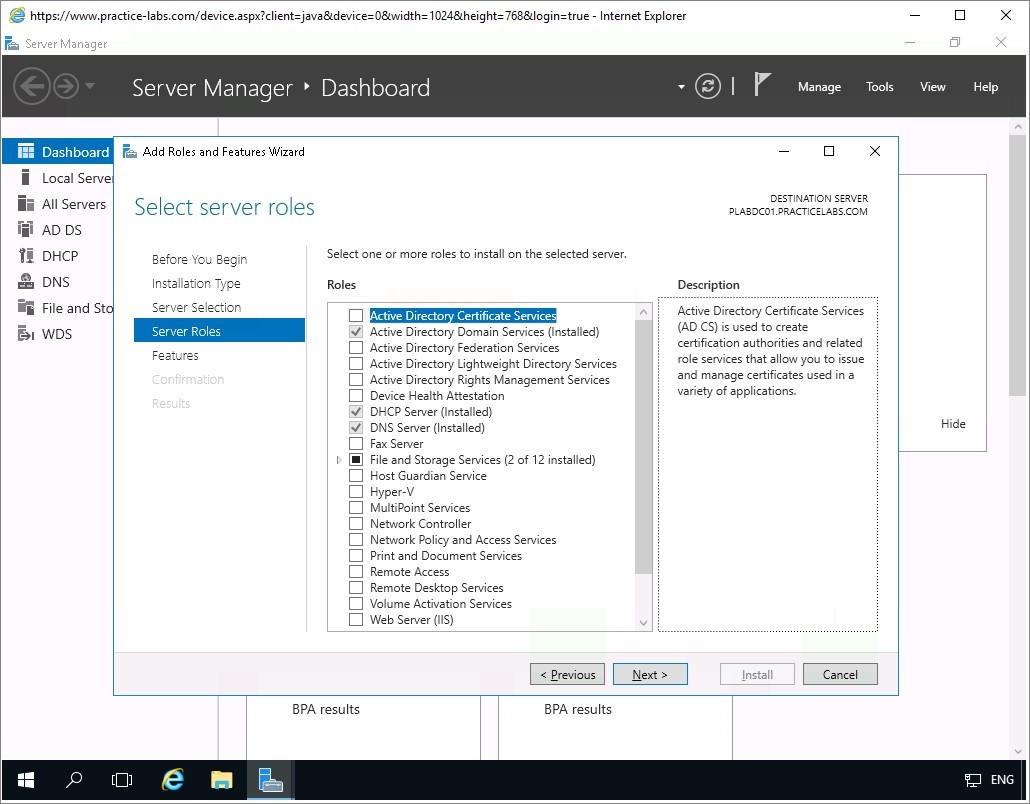Open the navigation history dropdown arrow
The height and width of the screenshot is (804, 1030).
pyautogui.click(x=90, y=86)
